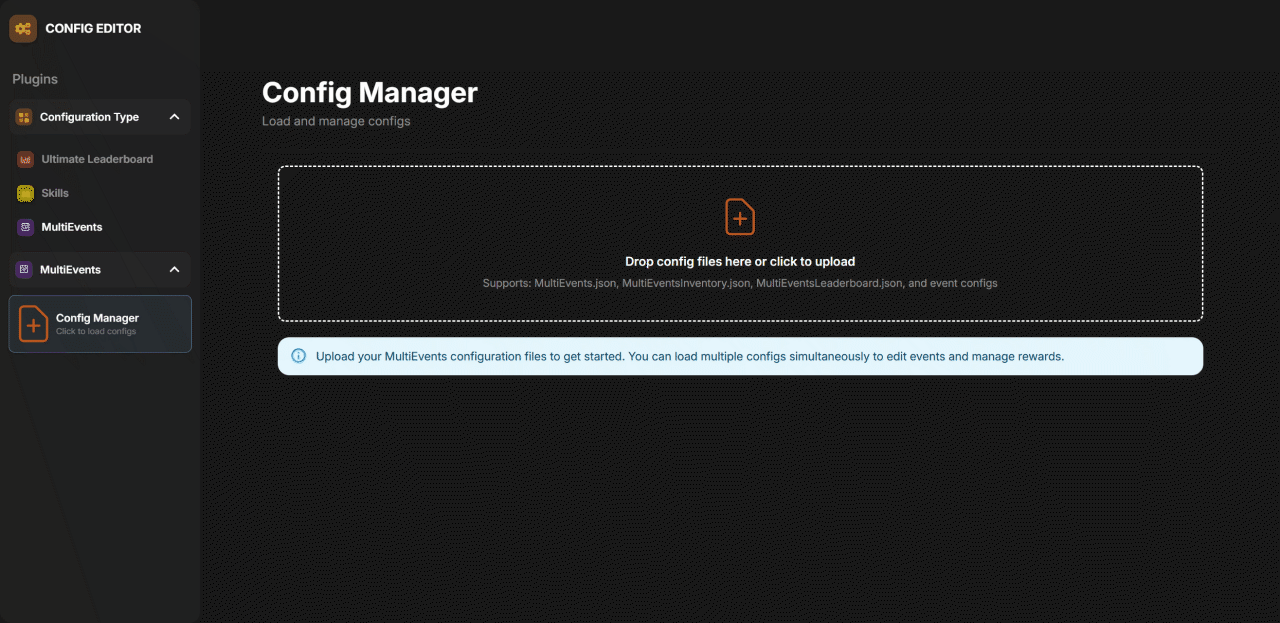Click the 'Upload your MultiEvents configuration files' banner text
Screen dimensions: 1280x623
690,357
